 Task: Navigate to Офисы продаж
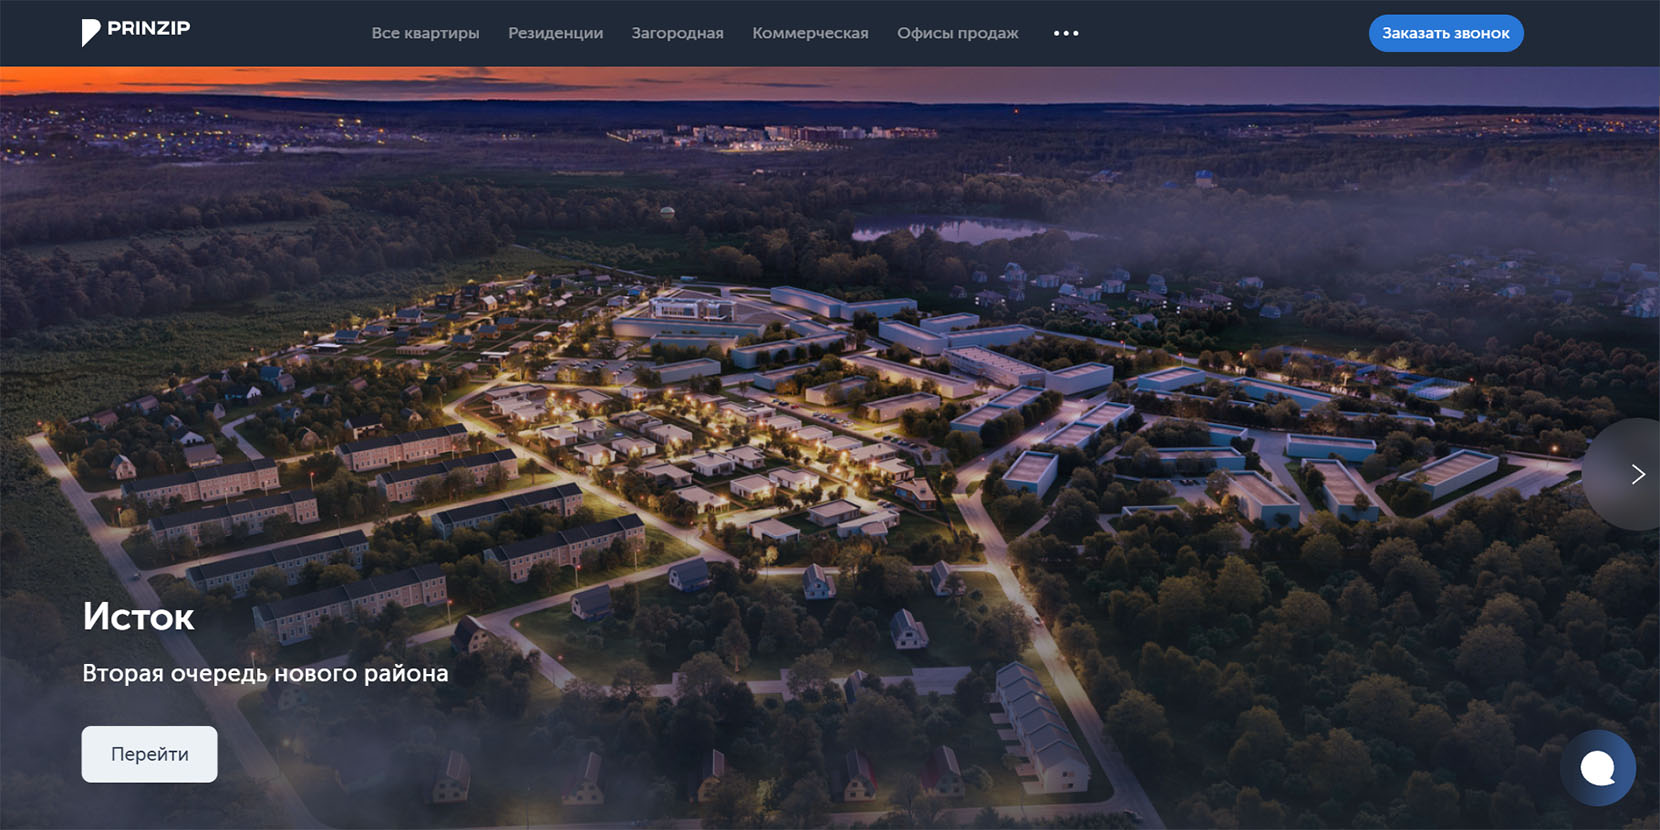[x=957, y=33]
